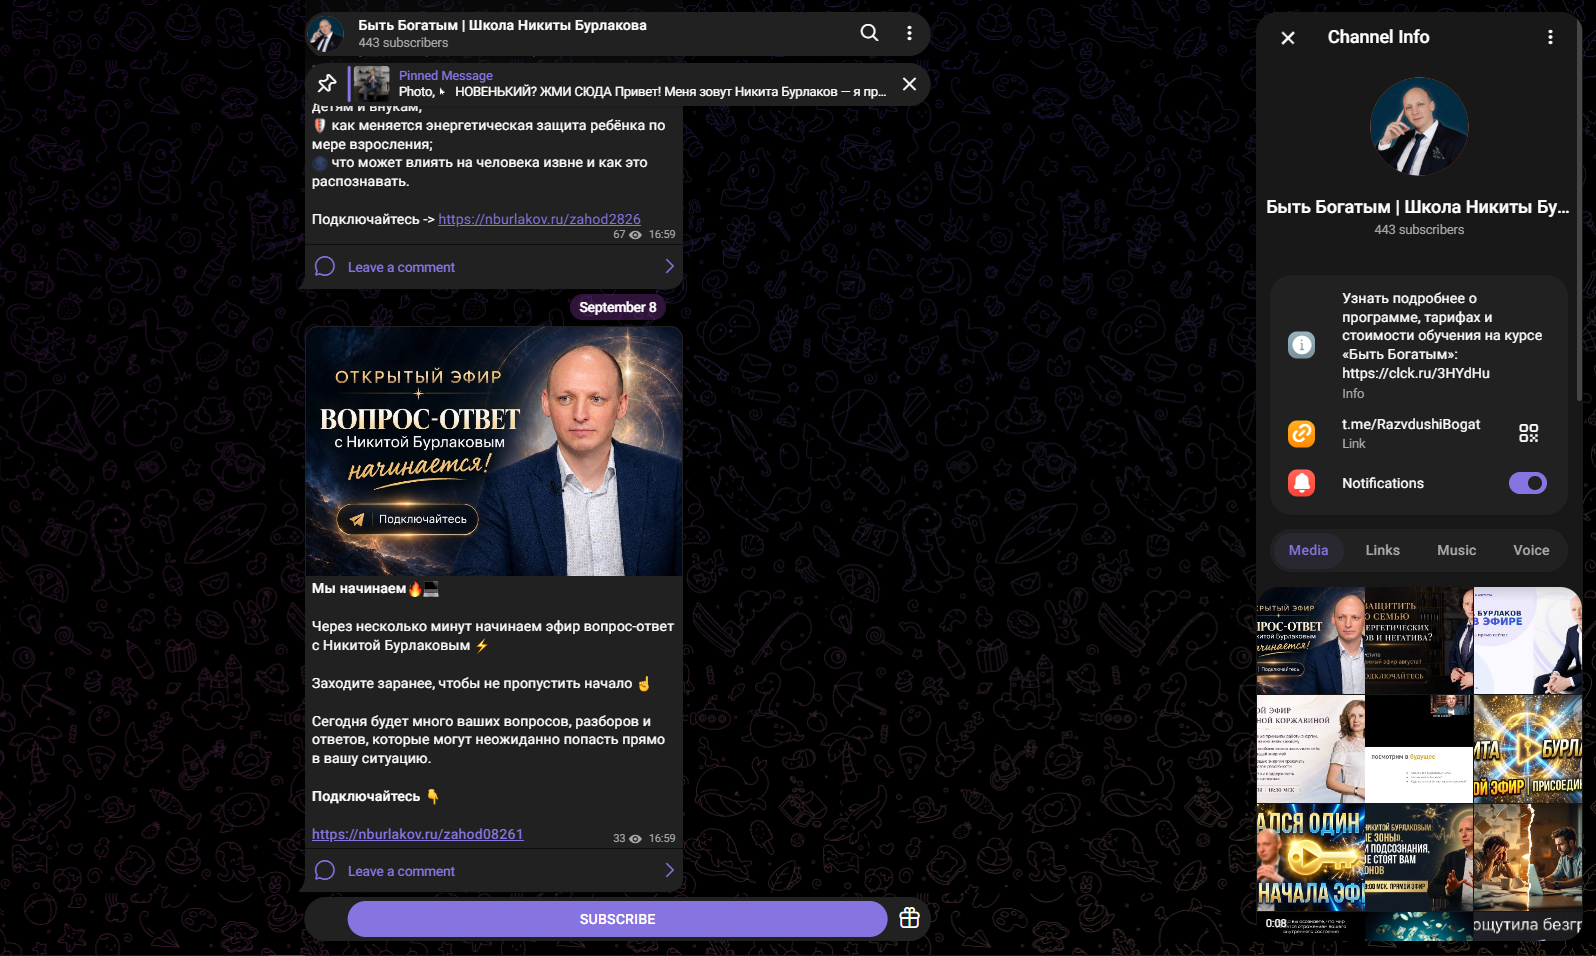Open the dark family-protection media thumbnail

1419,640
